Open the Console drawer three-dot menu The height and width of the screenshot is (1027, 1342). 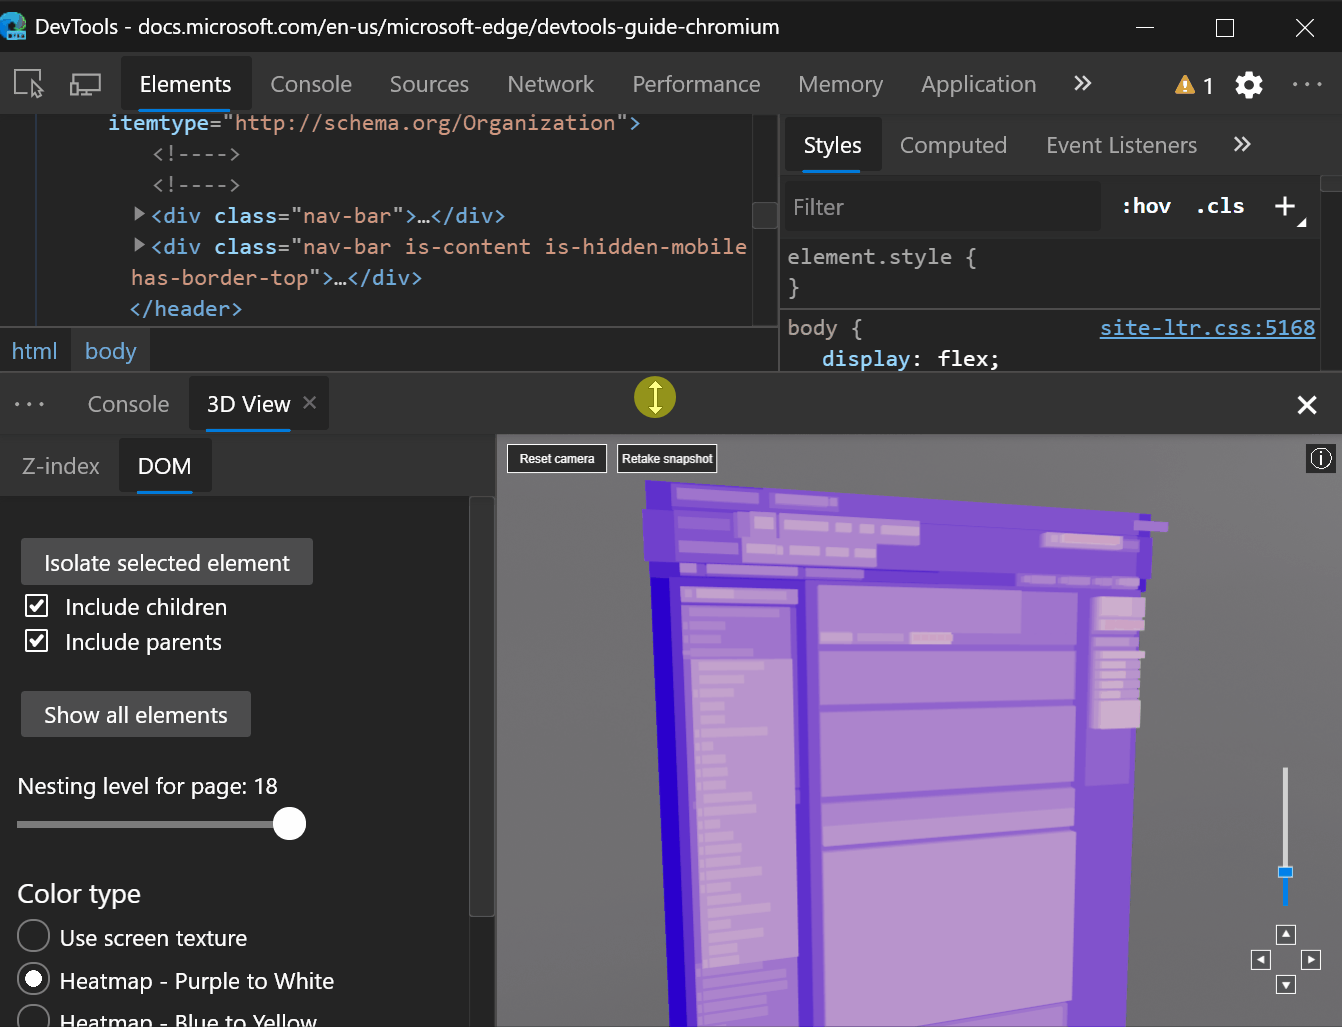[x=30, y=404]
